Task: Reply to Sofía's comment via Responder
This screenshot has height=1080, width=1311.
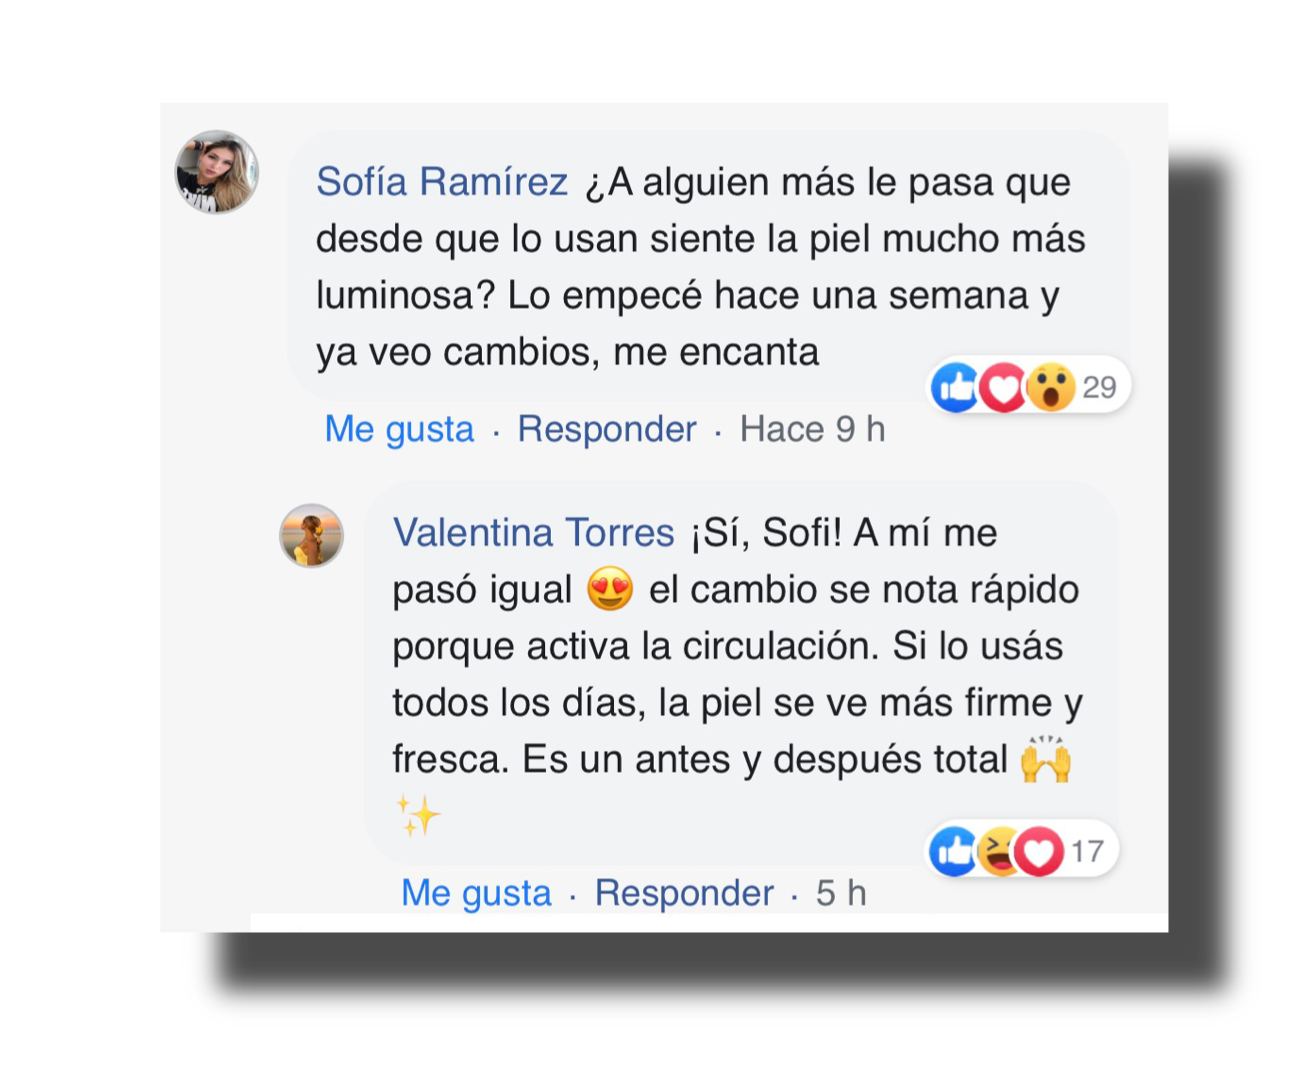Action: 607,429
